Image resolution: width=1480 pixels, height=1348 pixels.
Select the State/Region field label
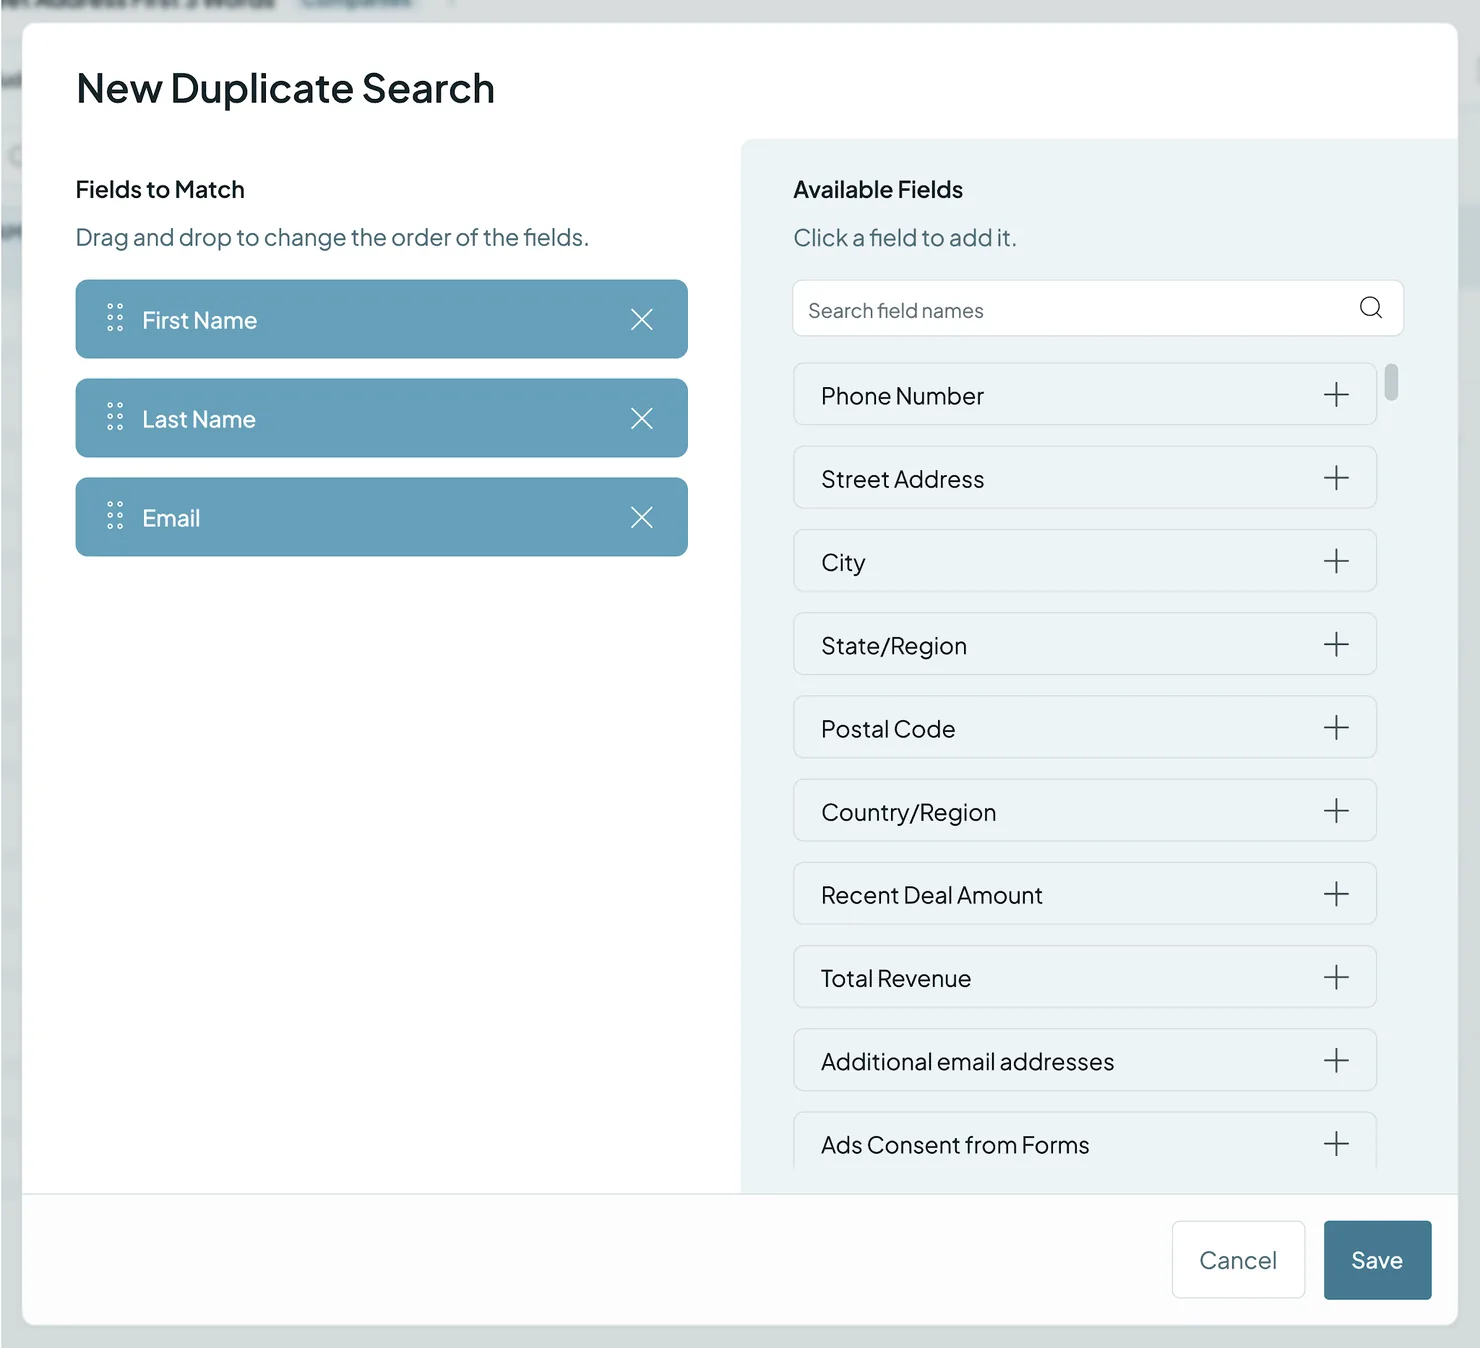(894, 646)
